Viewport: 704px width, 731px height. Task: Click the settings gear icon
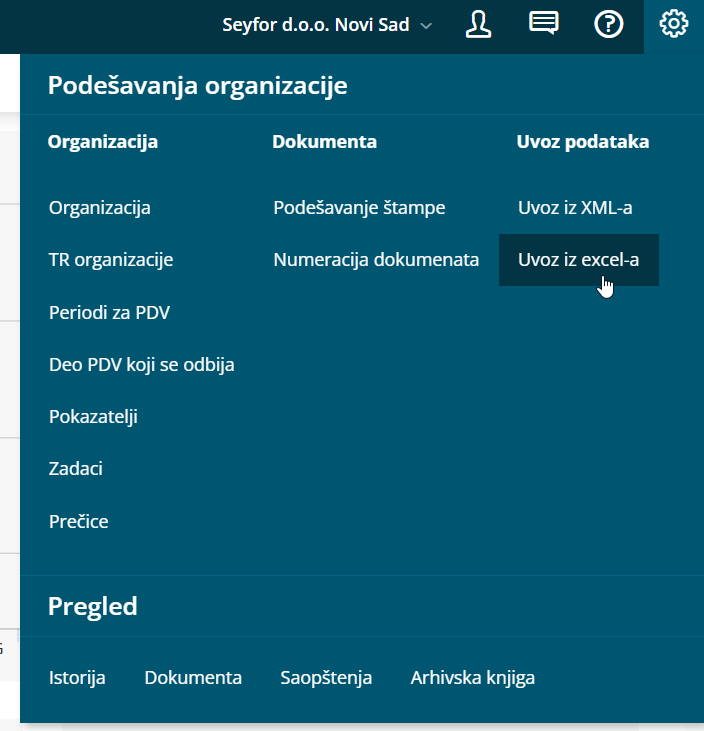(x=674, y=24)
